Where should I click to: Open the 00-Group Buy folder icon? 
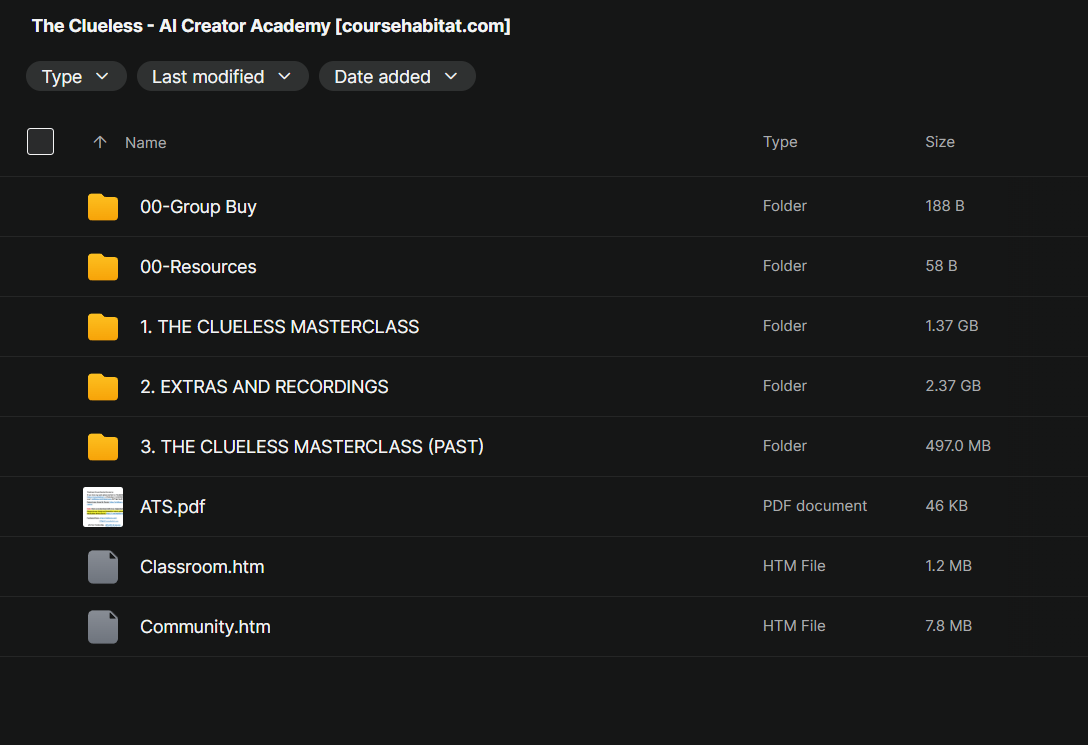tap(103, 207)
